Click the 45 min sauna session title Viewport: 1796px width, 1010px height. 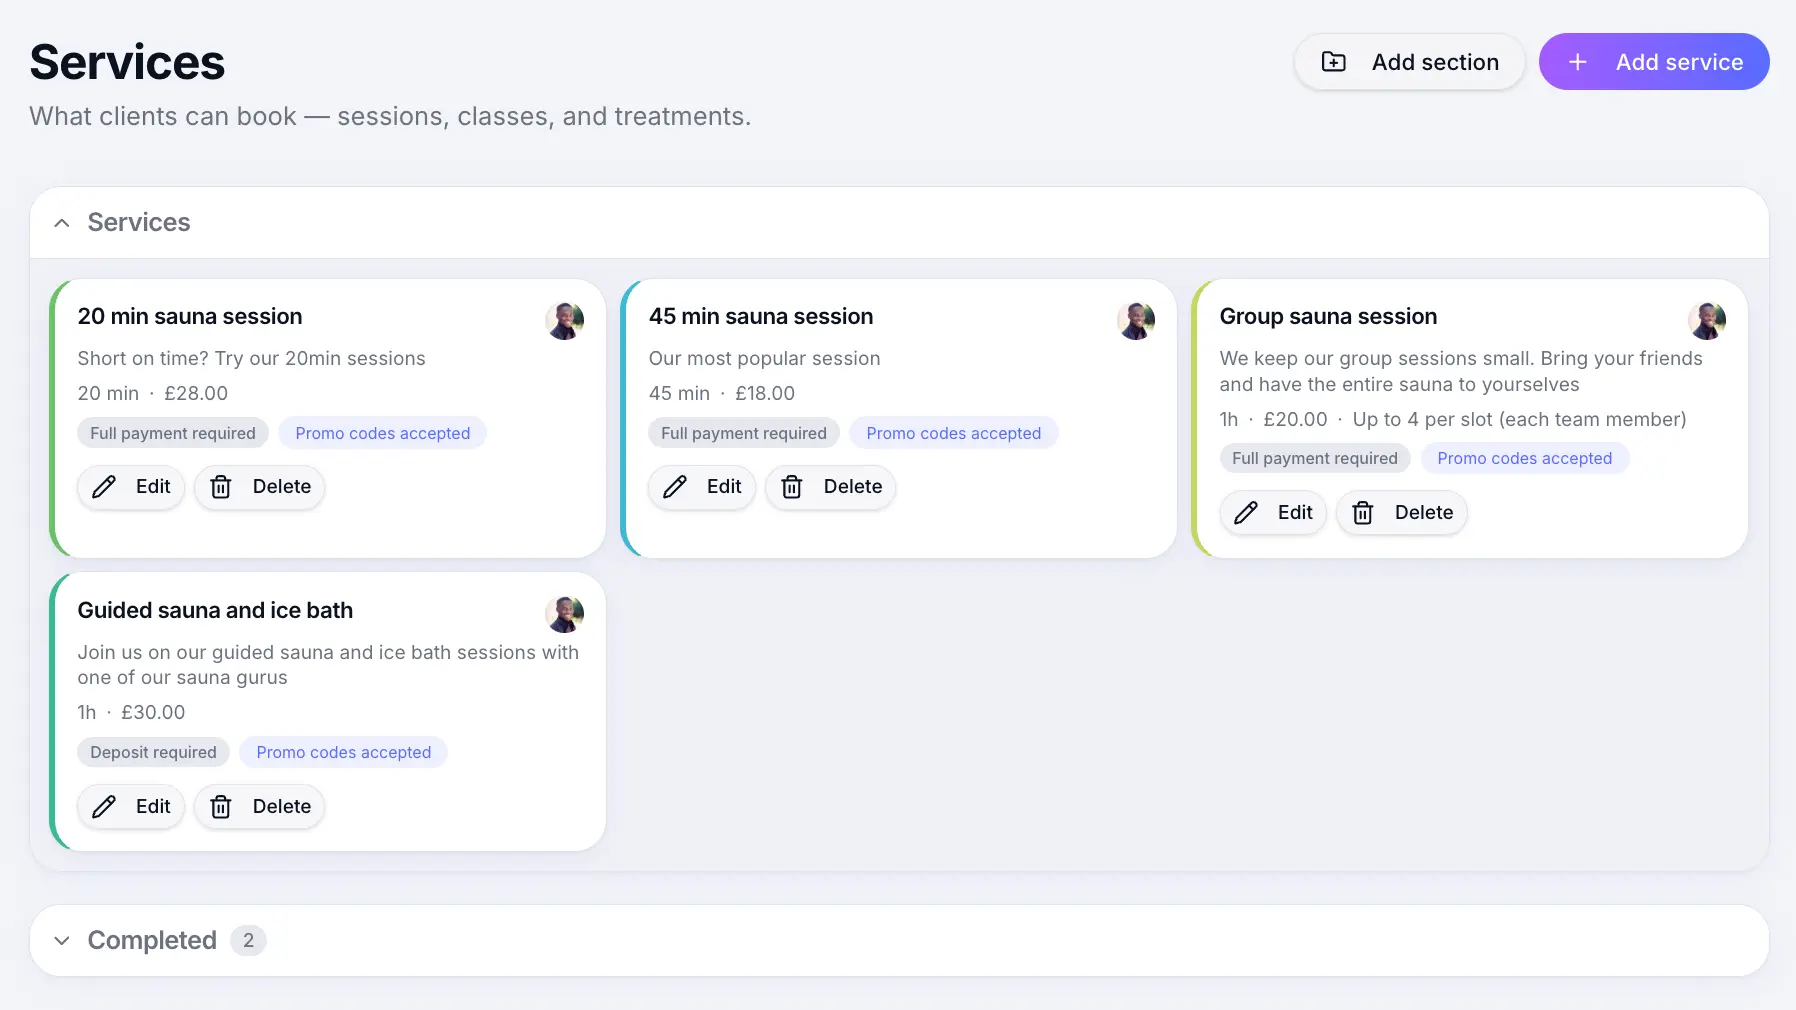click(761, 317)
